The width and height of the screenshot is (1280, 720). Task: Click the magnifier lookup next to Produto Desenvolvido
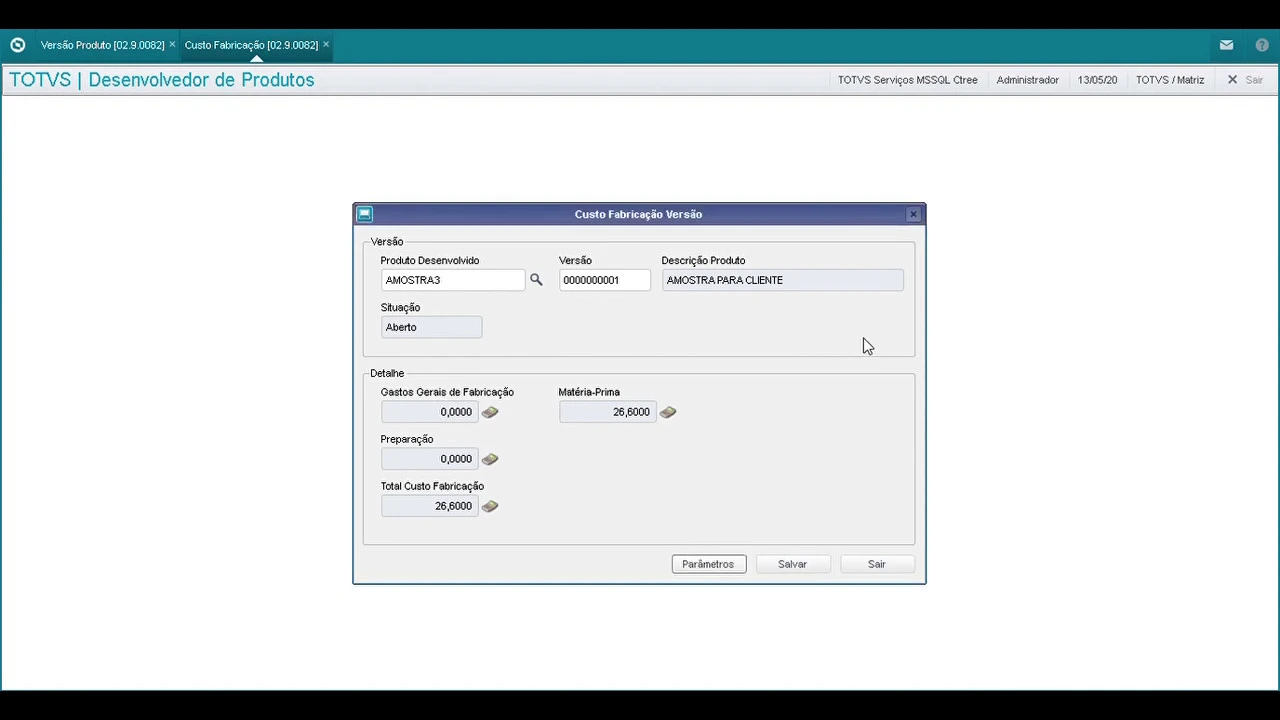pos(536,280)
